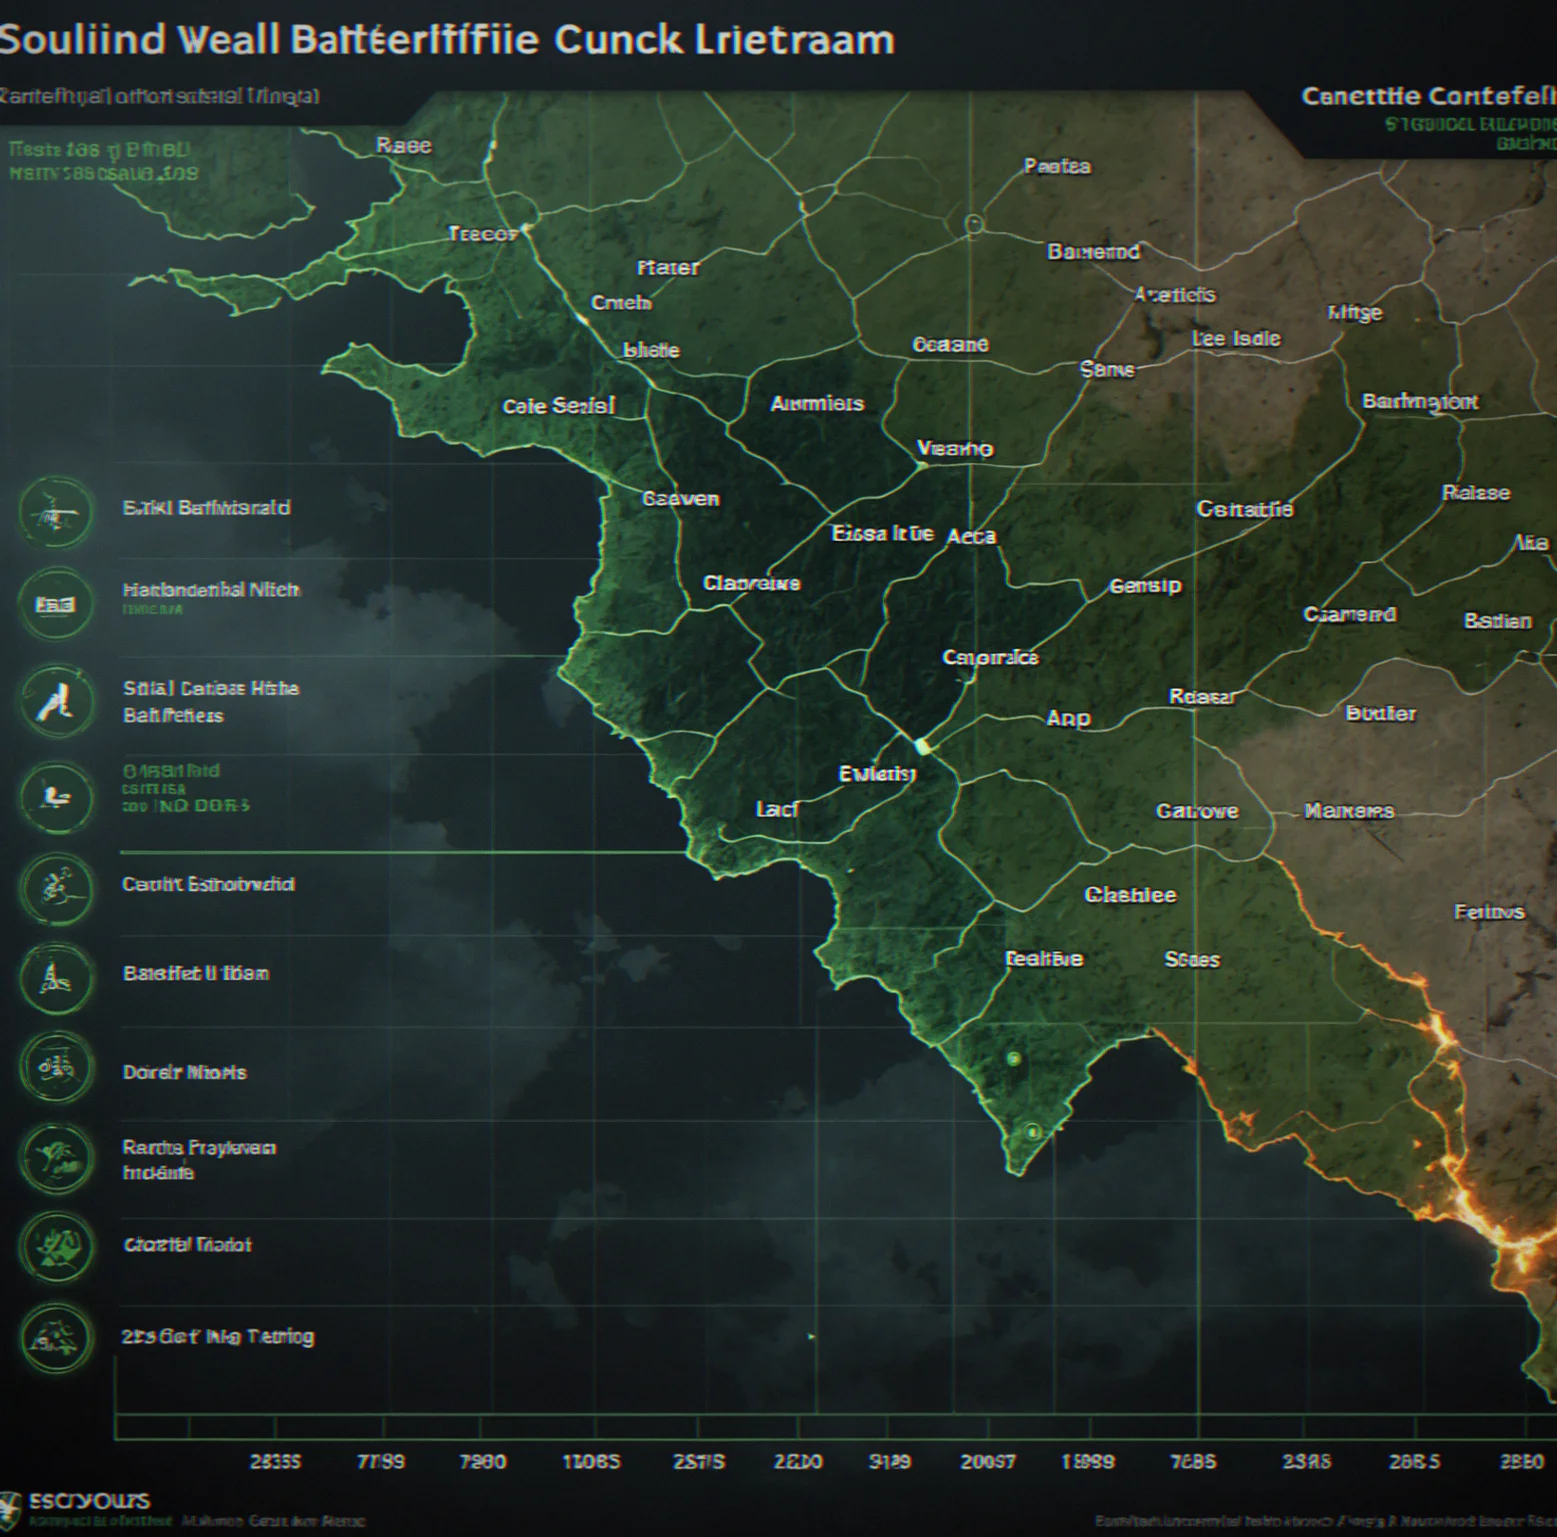Select the 'Cale Sesial' map label
Screen dimensions: 1557x1537
558,406
